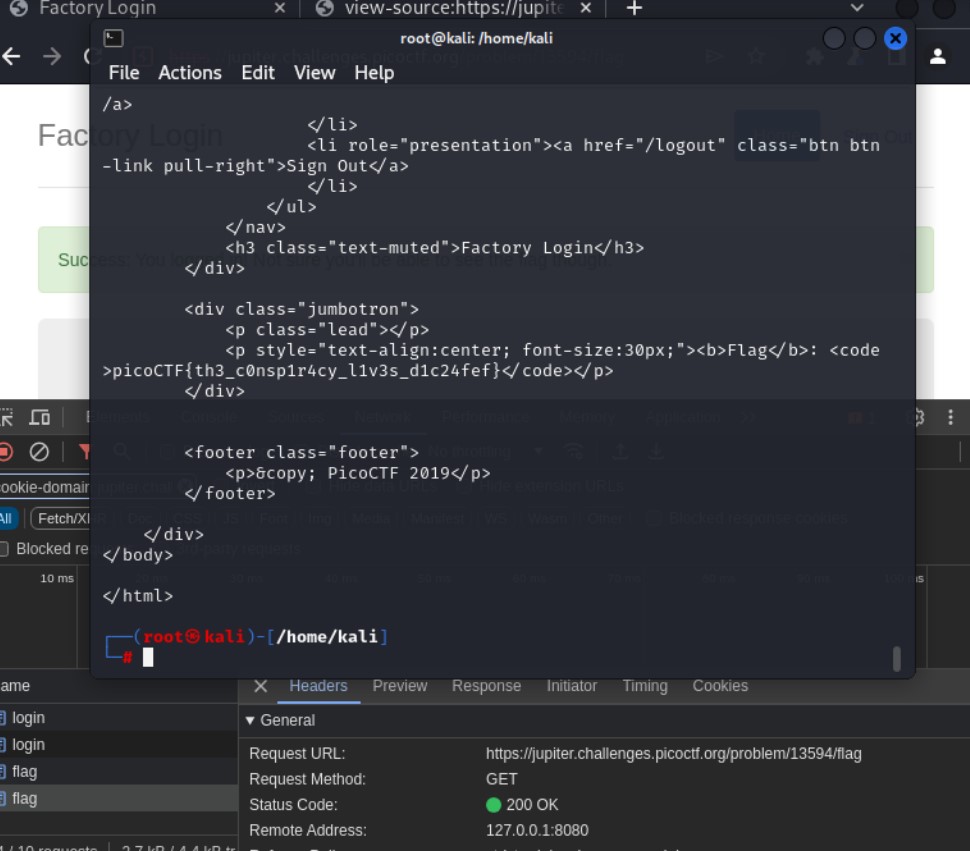Select the All filter in the network panel
Image resolution: width=970 pixels, height=851 pixels.
click(9, 518)
